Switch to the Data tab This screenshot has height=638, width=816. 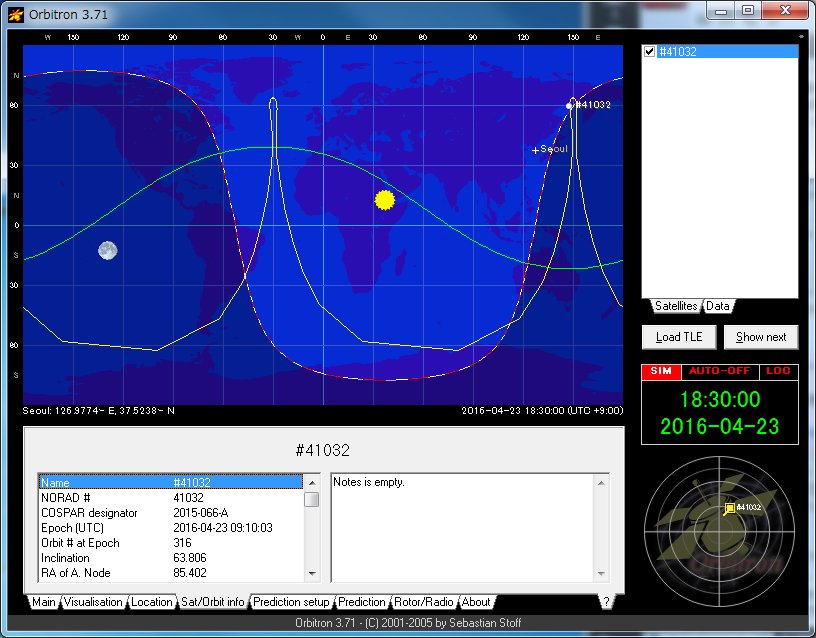click(x=717, y=306)
